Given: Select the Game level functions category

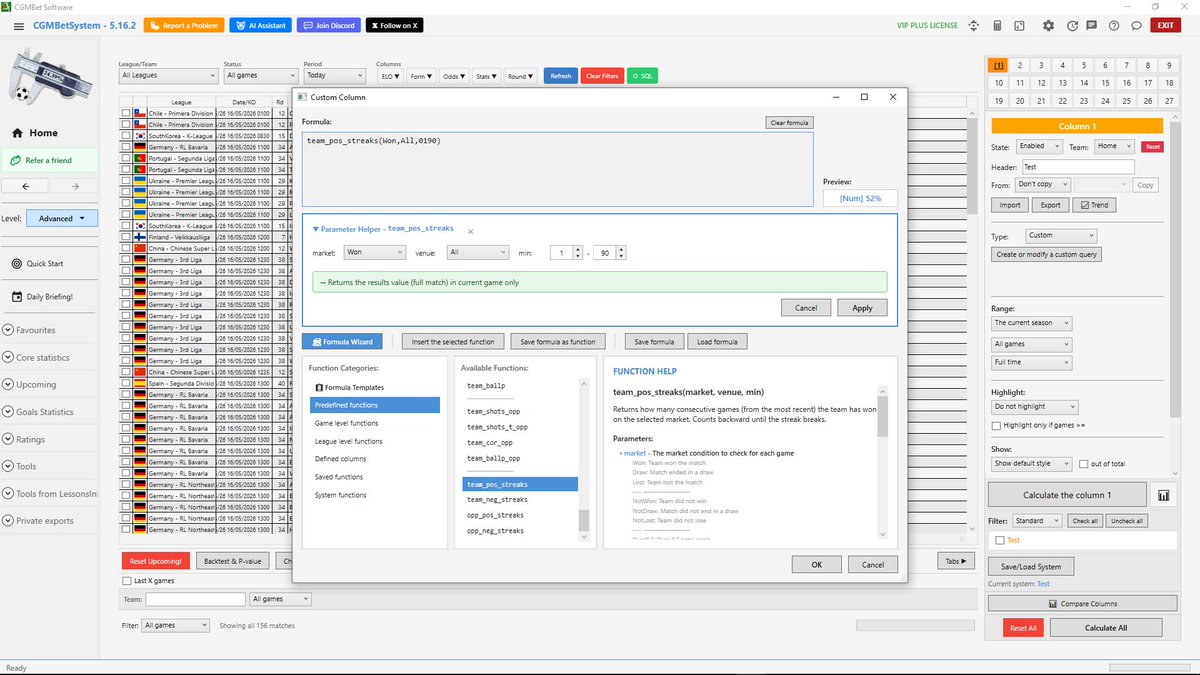Looking at the screenshot, I should 346,423.
